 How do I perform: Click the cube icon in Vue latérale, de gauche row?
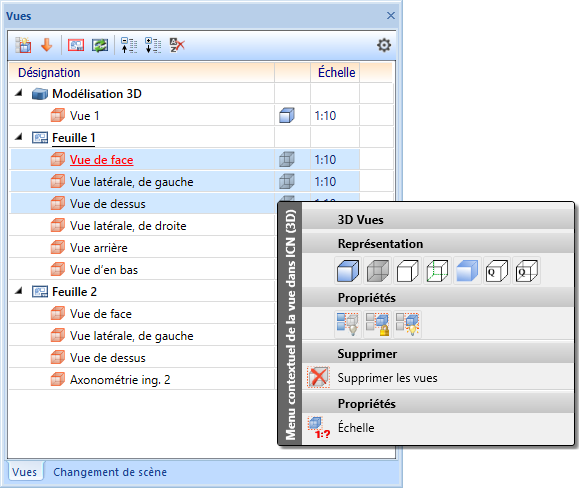point(287,181)
